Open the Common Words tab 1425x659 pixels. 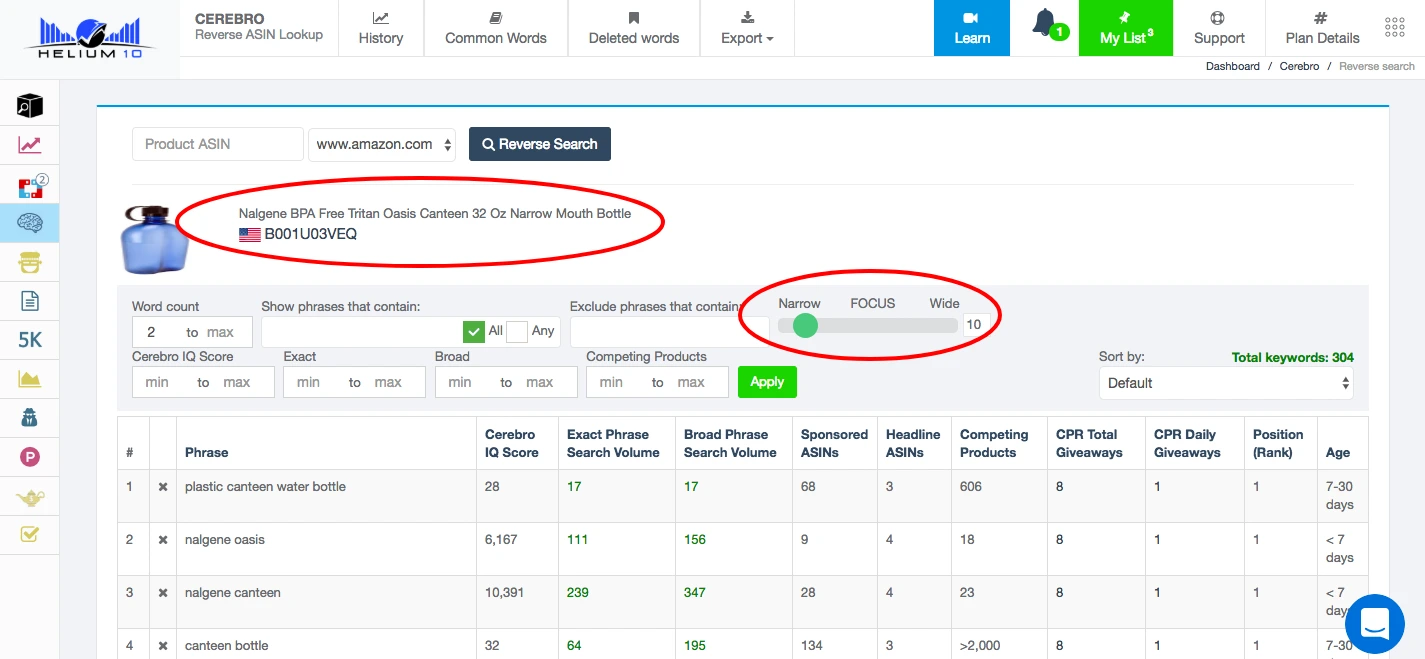pyautogui.click(x=496, y=28)
